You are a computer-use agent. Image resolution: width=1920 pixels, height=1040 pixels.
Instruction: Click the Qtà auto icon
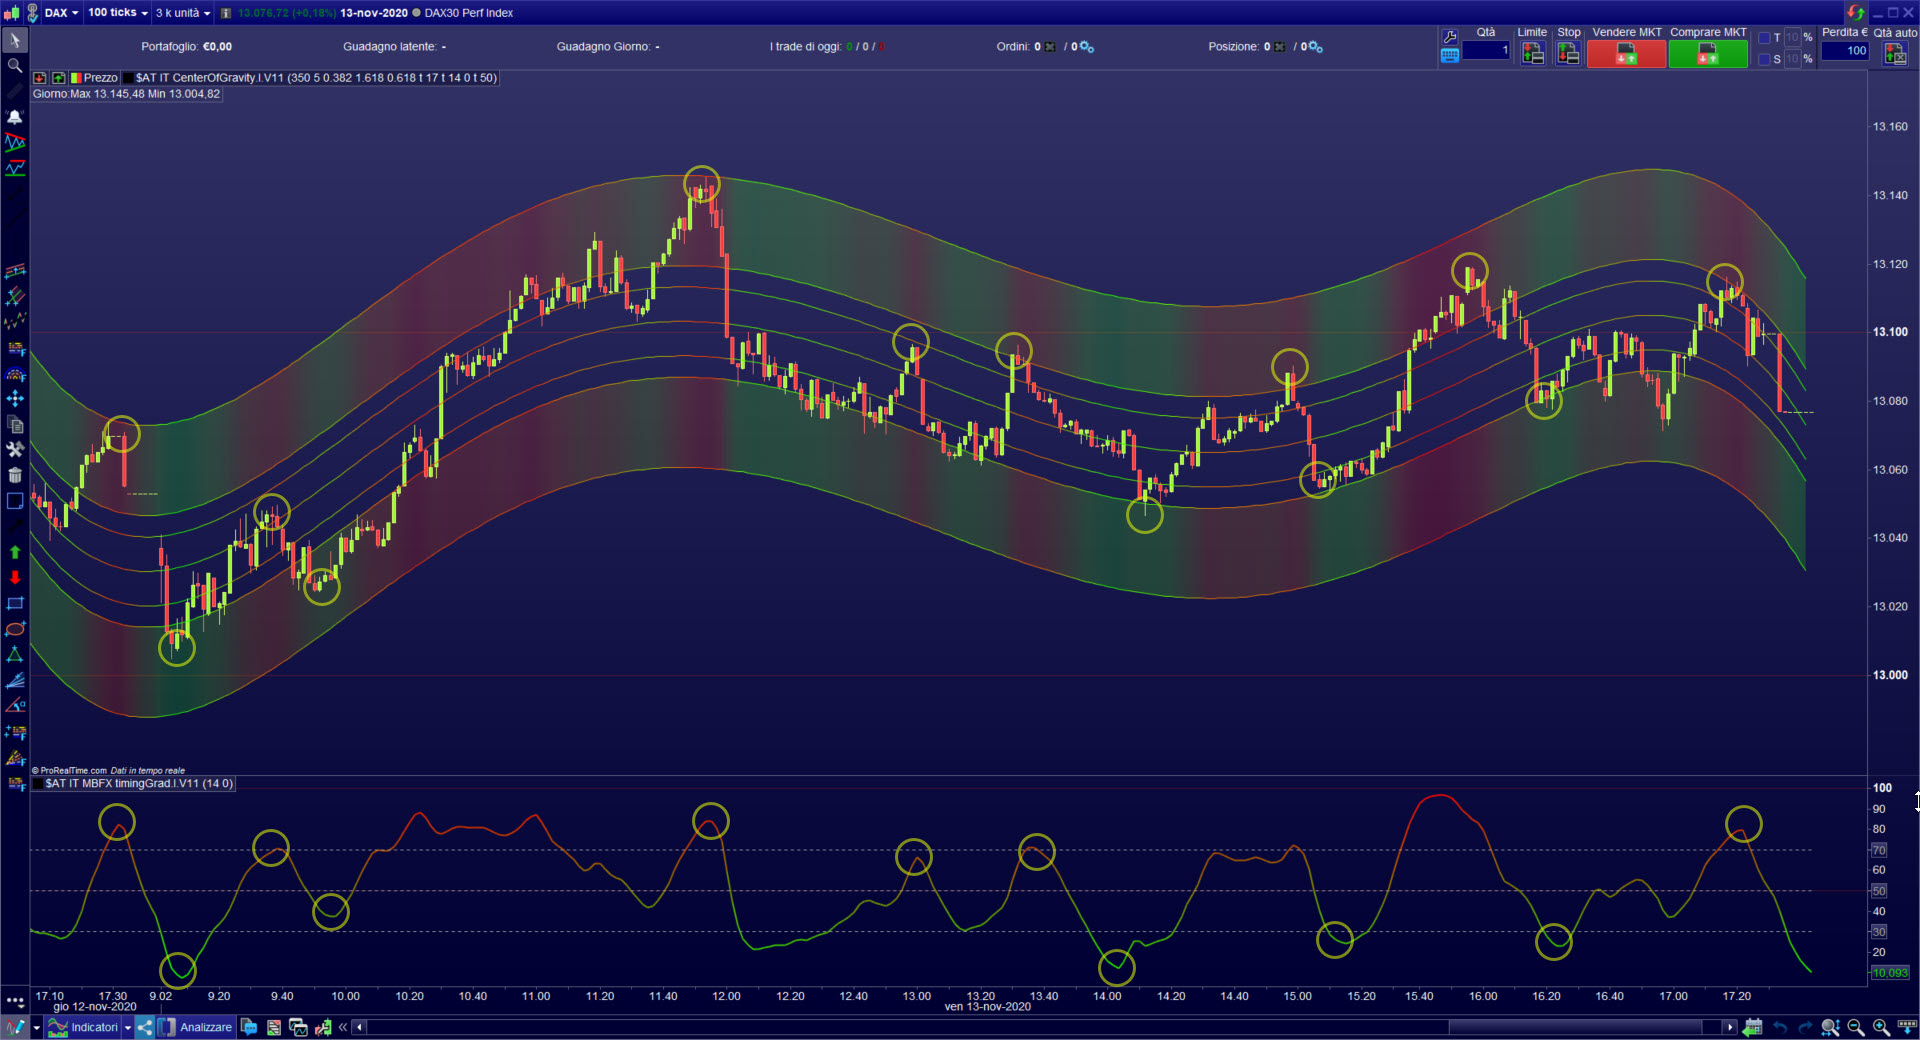[x=1895, y=55]
